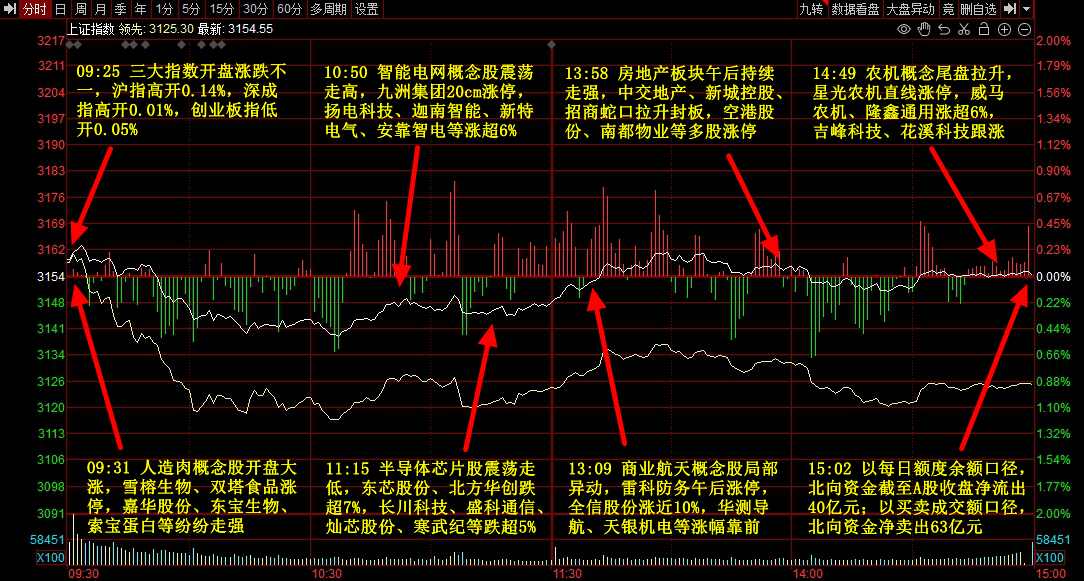1084x581 pixels.
Task: Click the undo arrow icon
Action: (x=946, y=30)
